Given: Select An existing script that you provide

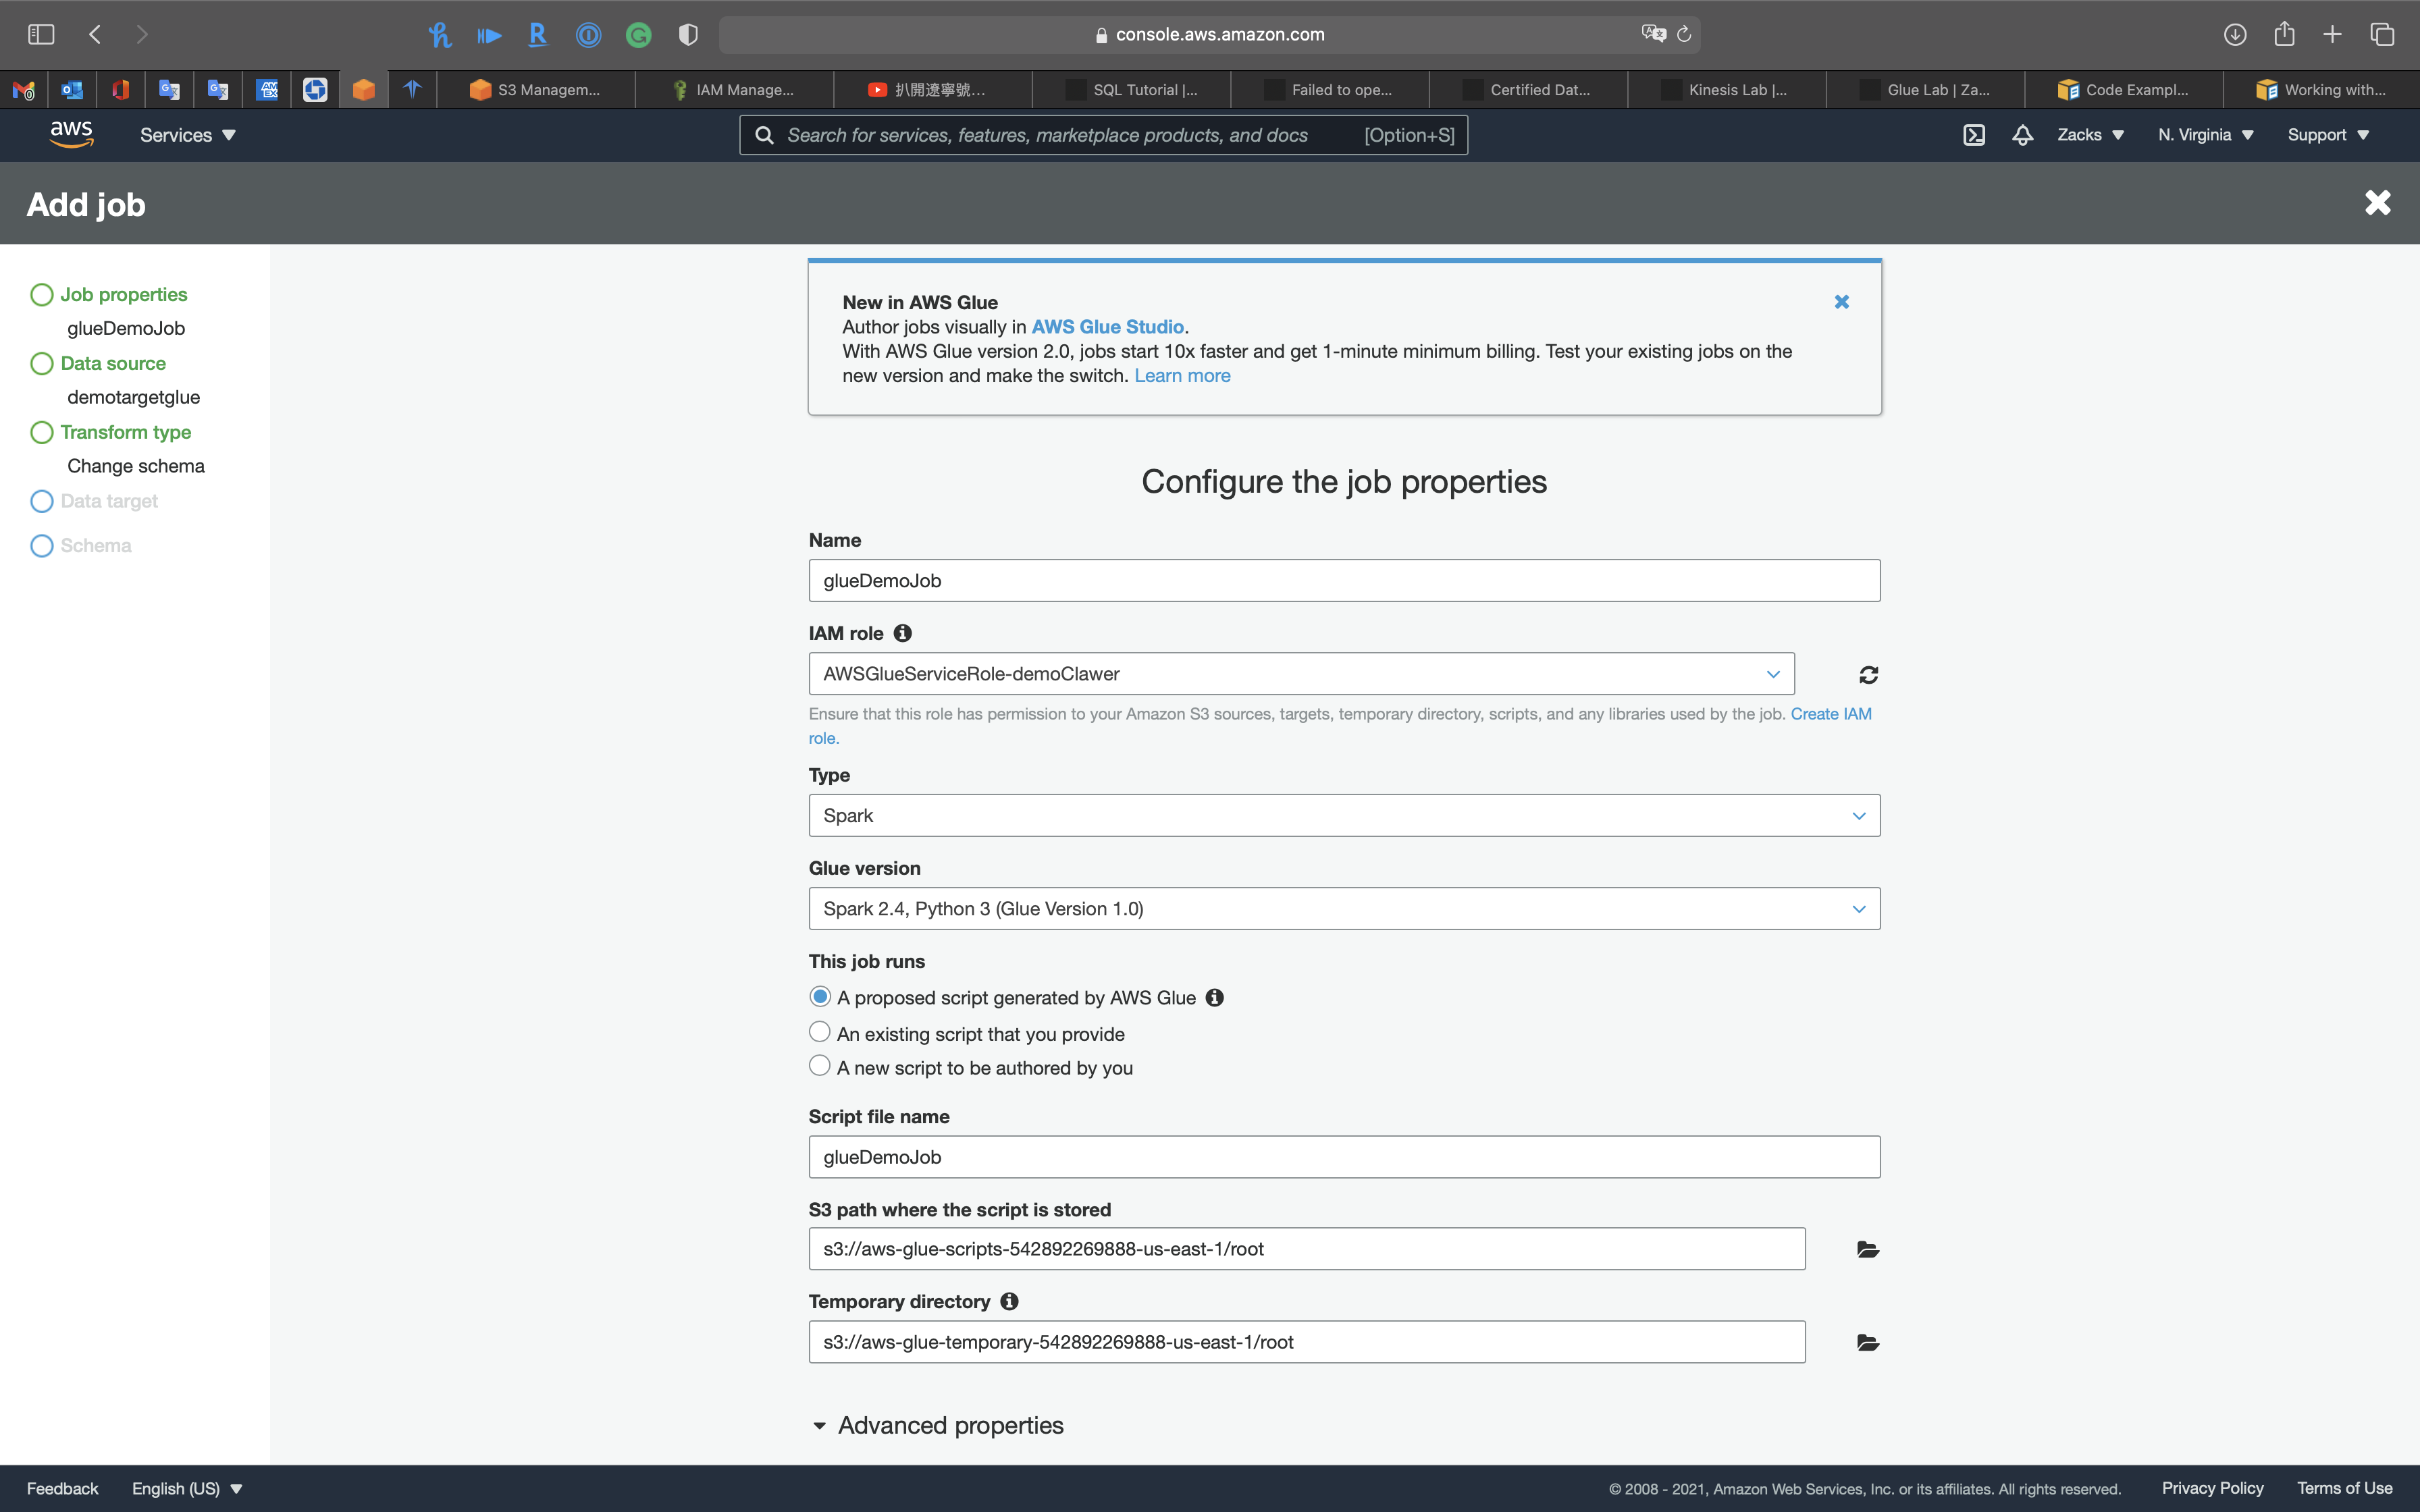Looking at the screenshot, I should (820, 1032).
